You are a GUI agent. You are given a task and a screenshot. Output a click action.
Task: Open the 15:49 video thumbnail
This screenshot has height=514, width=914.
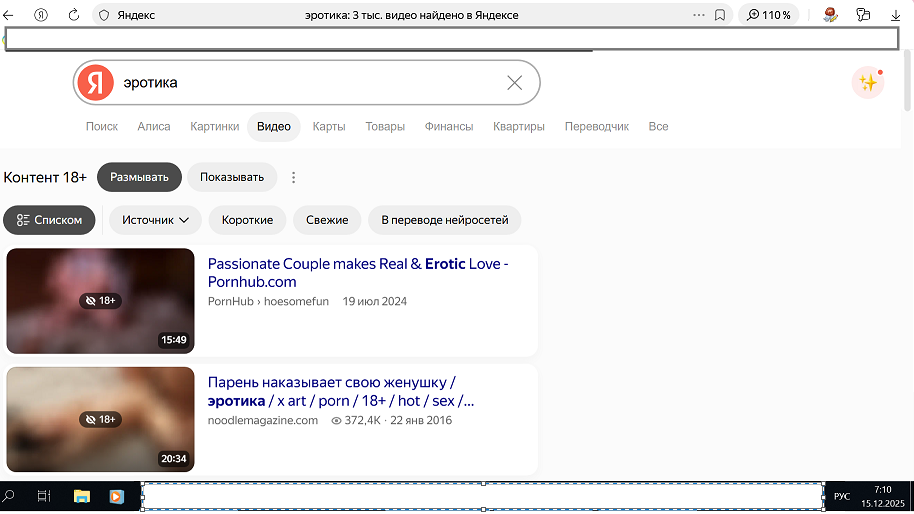pyautogui.click(x=100, y=301)
